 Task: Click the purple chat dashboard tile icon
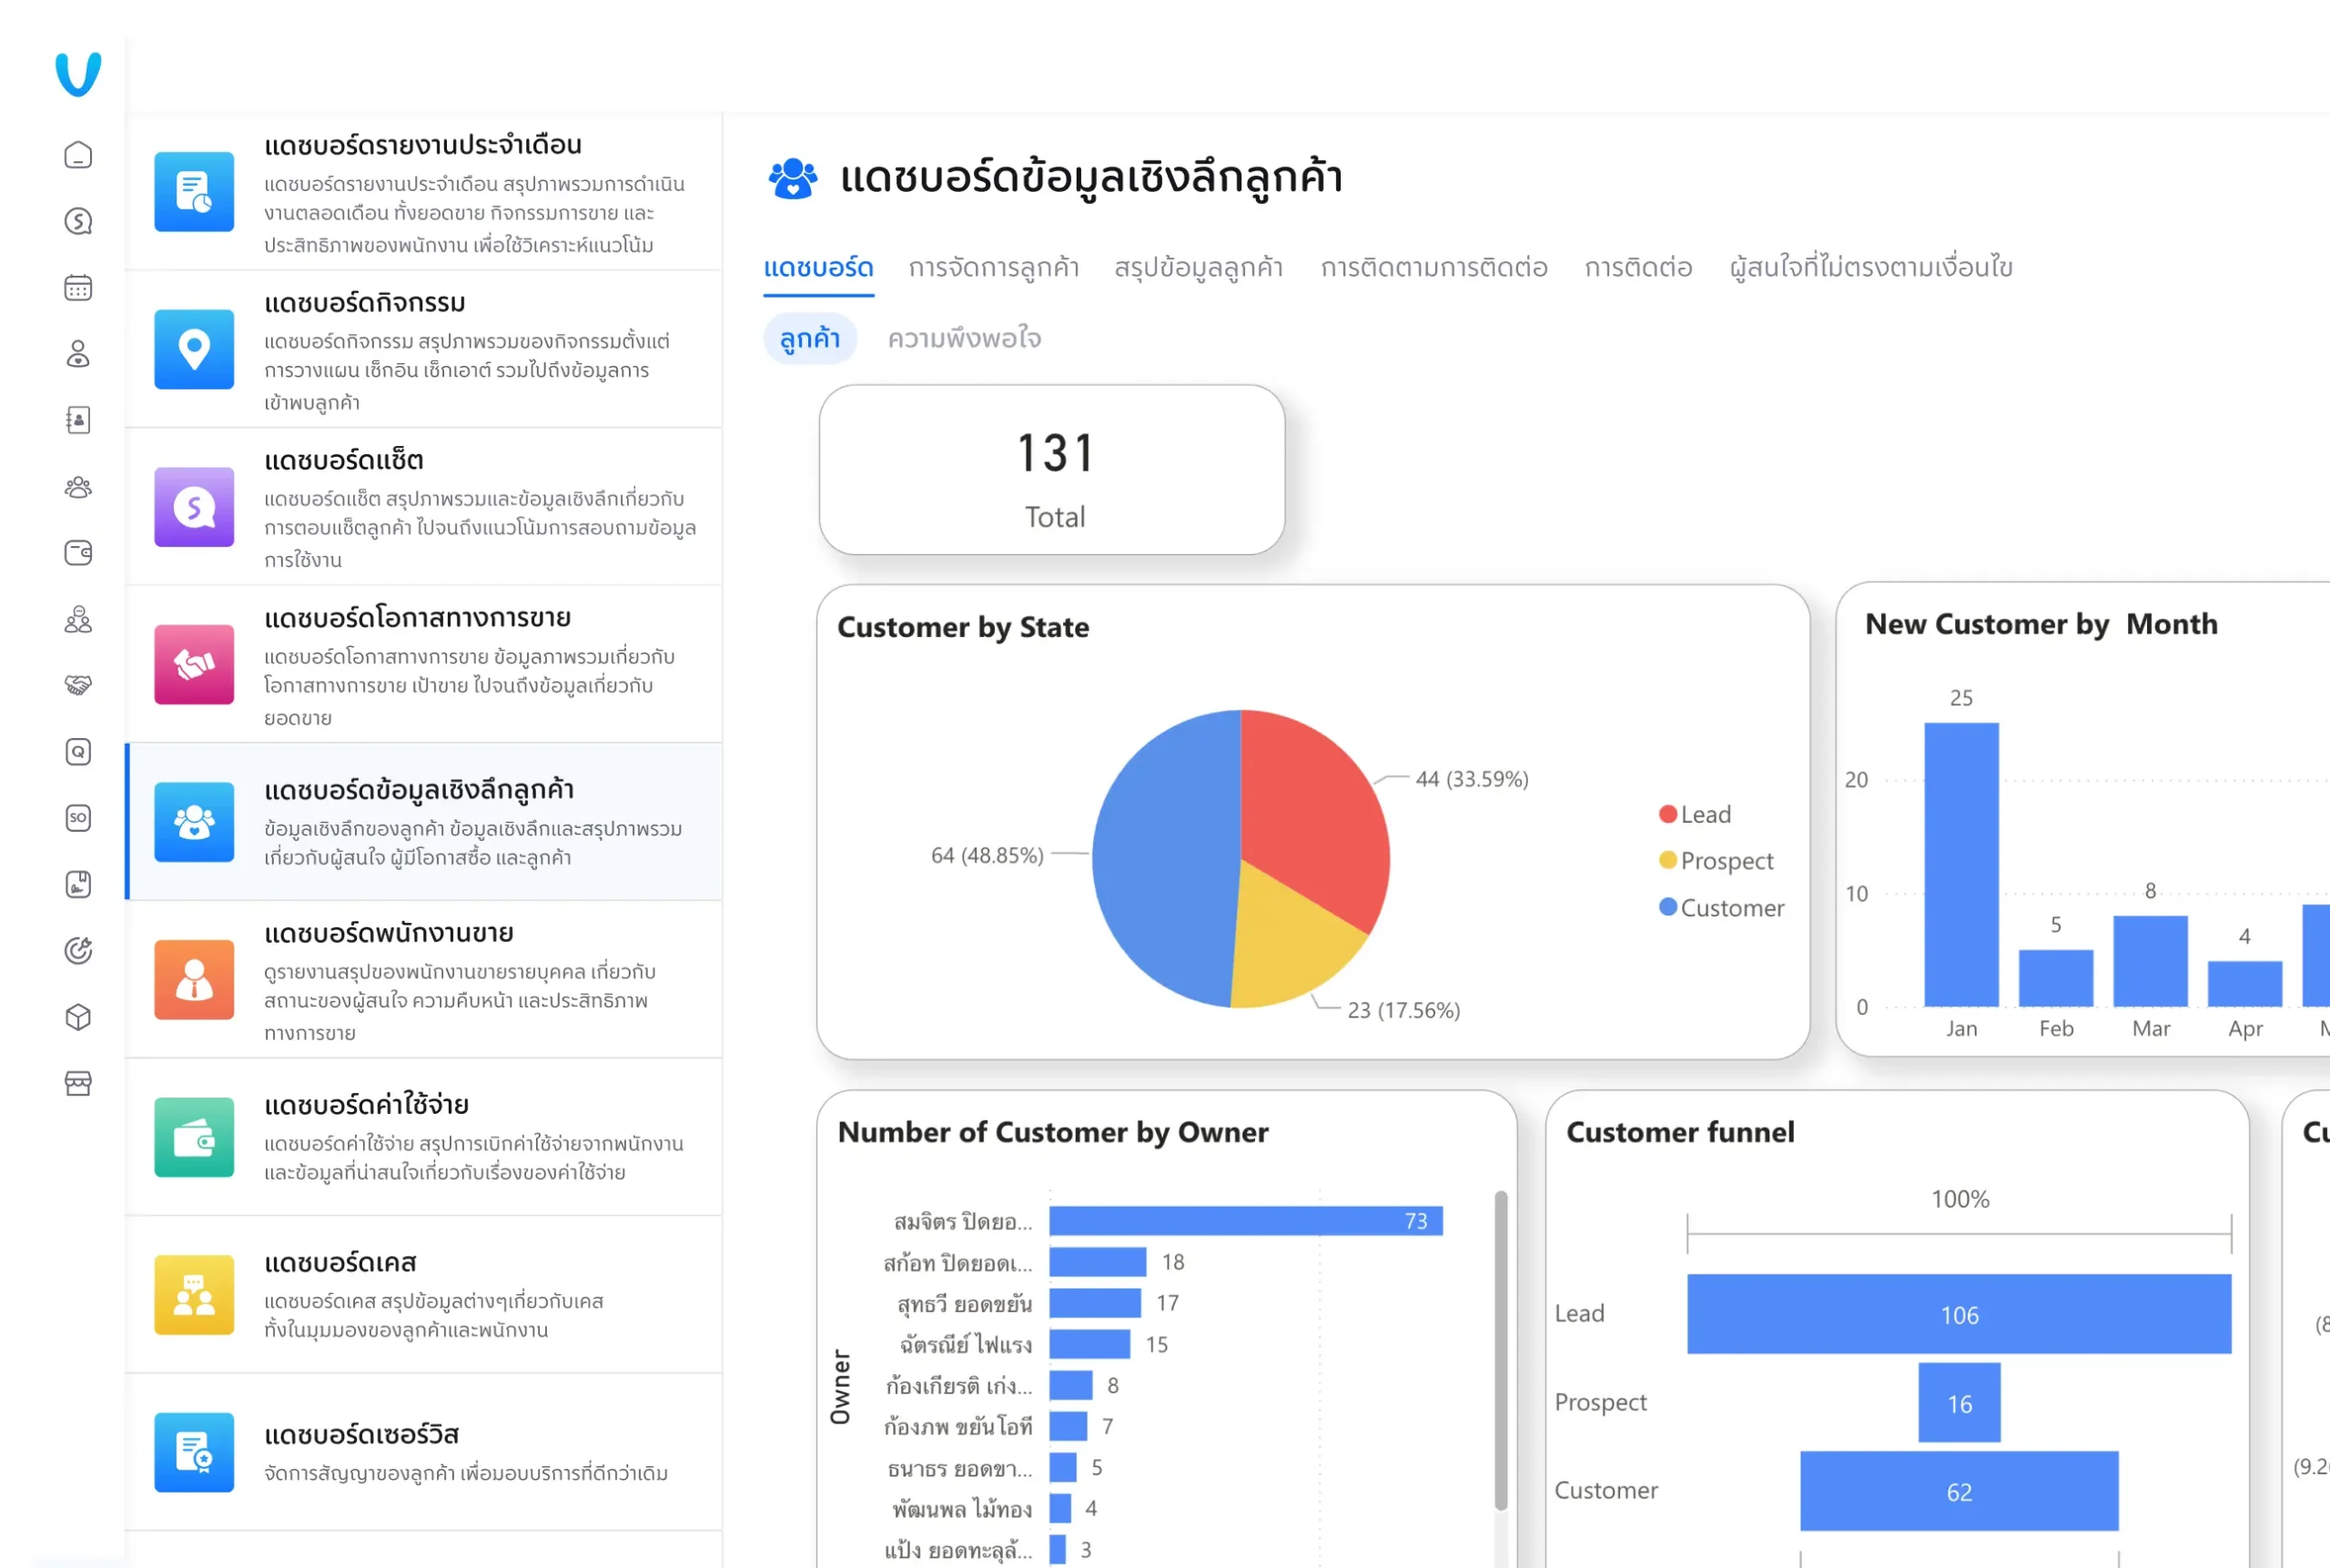[194, 507]
